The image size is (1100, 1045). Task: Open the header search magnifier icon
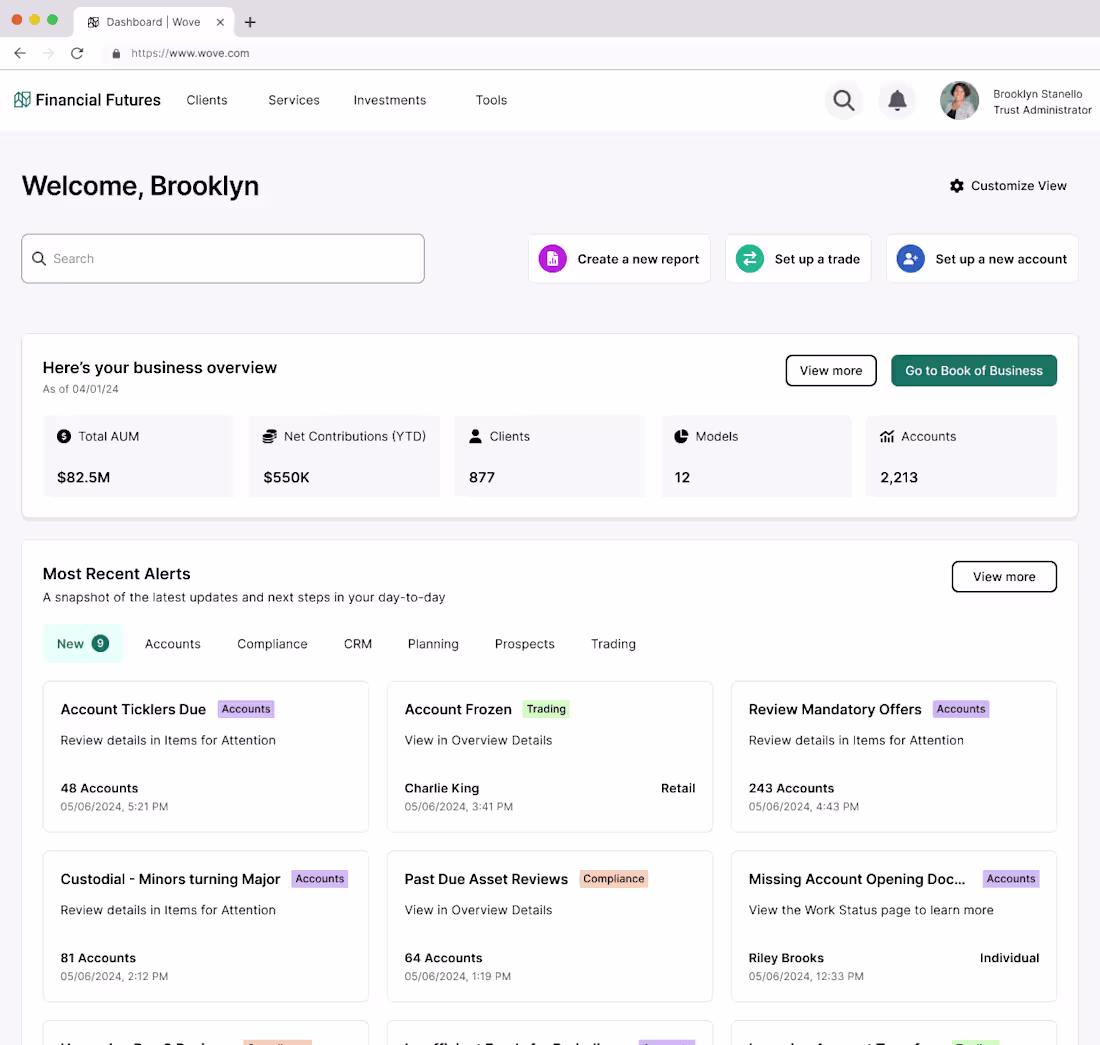(843, 100)
